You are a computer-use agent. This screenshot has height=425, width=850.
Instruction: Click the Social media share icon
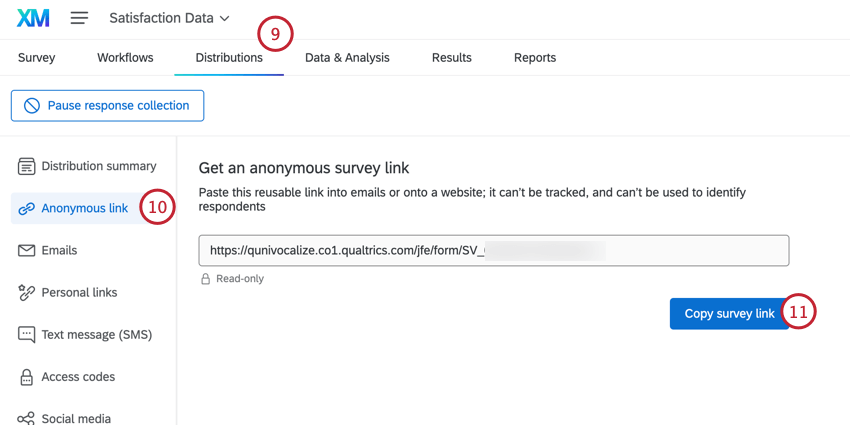coord(27,418)
